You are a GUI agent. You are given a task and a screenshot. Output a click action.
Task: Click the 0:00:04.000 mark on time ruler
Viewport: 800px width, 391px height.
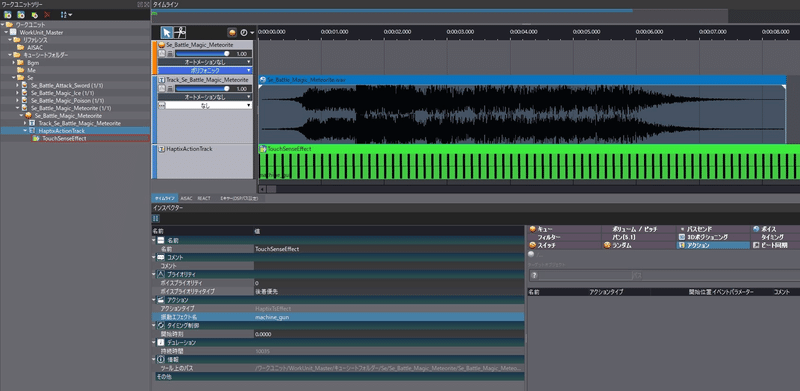tap(523, 32)
